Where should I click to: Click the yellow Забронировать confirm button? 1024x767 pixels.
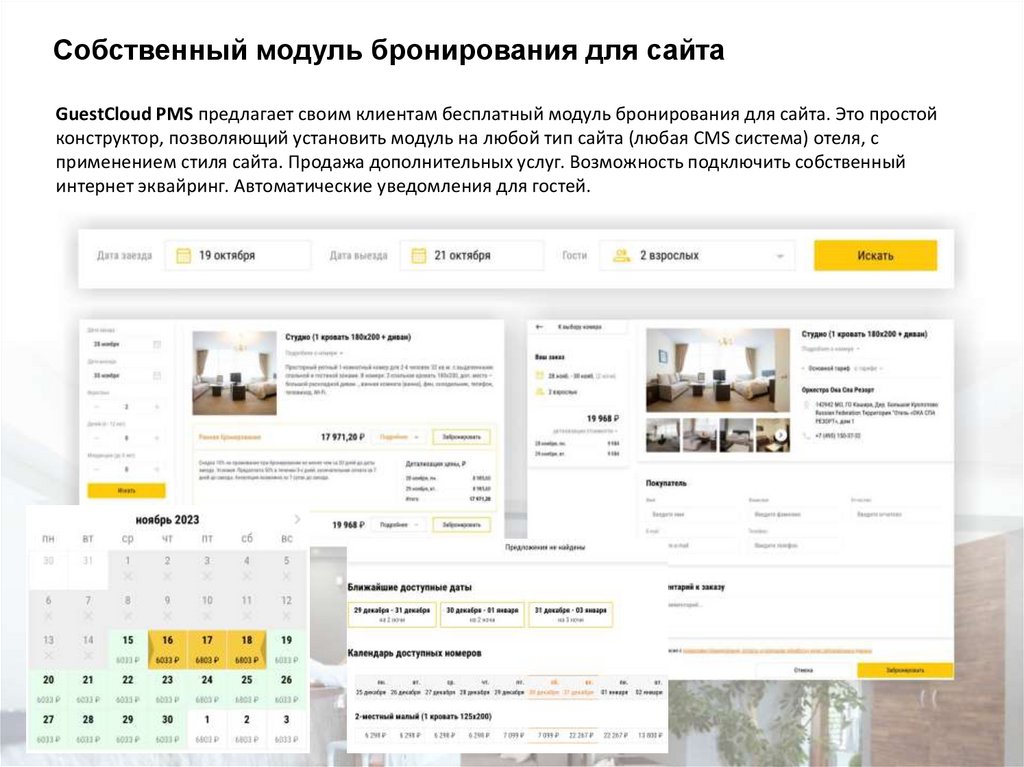tap(905, 670)
